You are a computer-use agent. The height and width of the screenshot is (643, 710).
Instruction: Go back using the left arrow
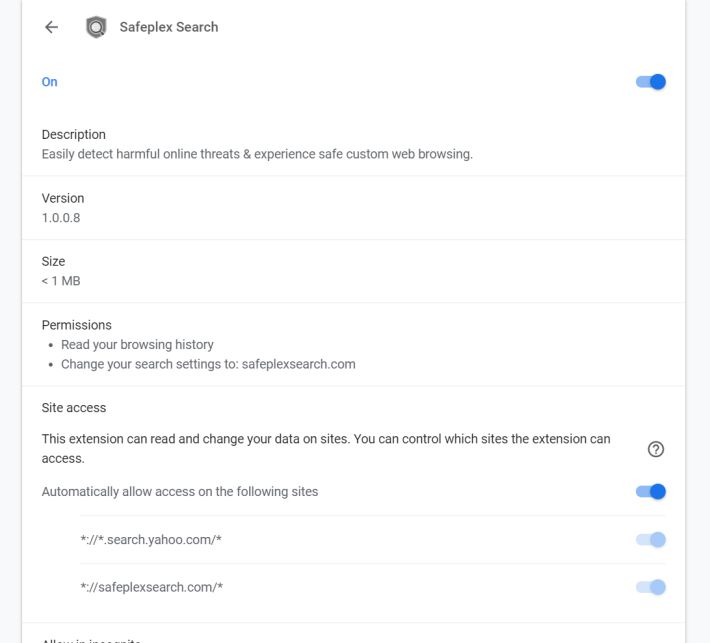[x=51, y=27]
